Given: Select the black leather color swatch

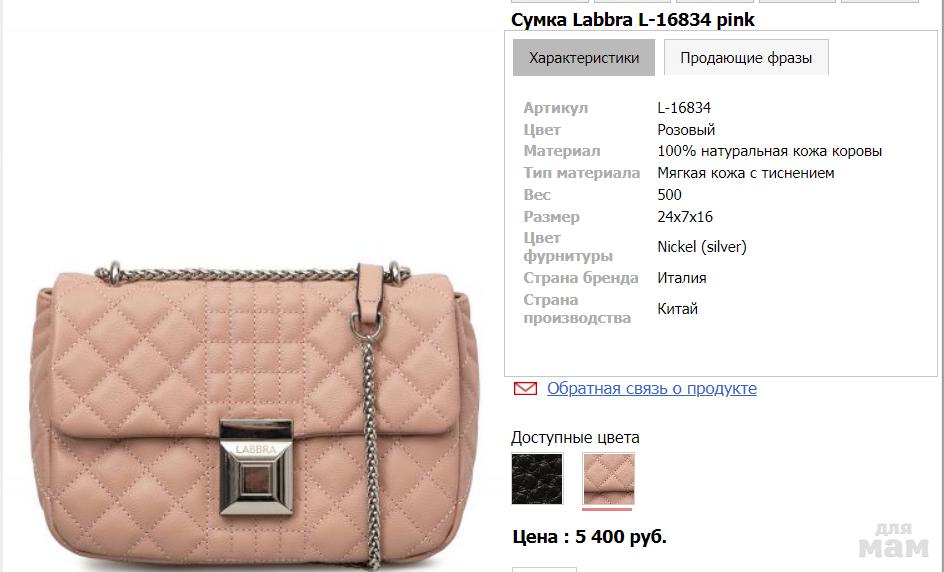Looking at the screenshot, I should 537,479.
